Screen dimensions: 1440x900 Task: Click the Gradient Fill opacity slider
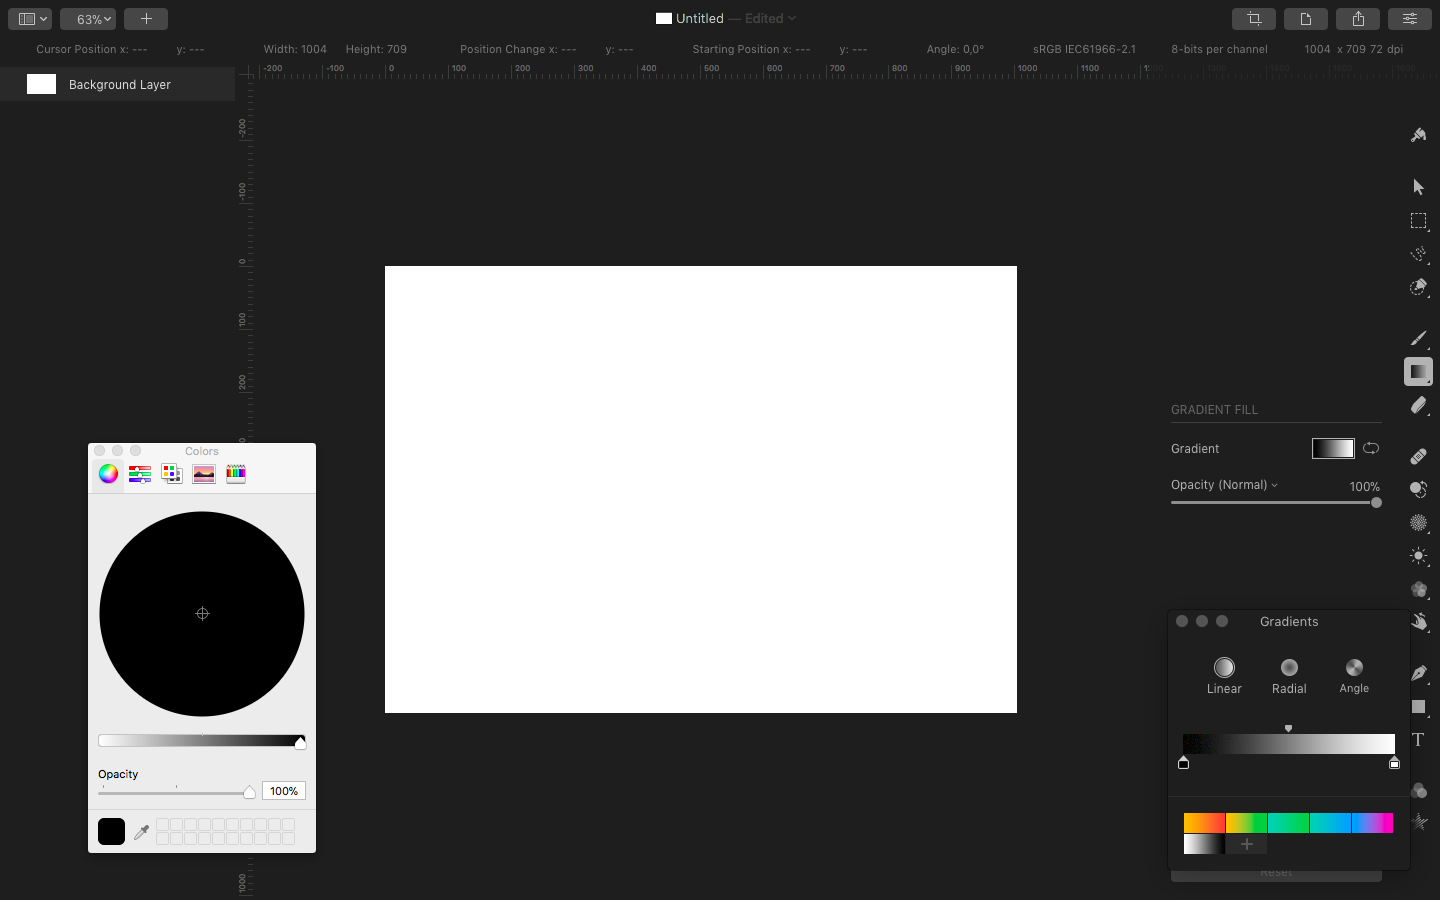(1276, 502)
